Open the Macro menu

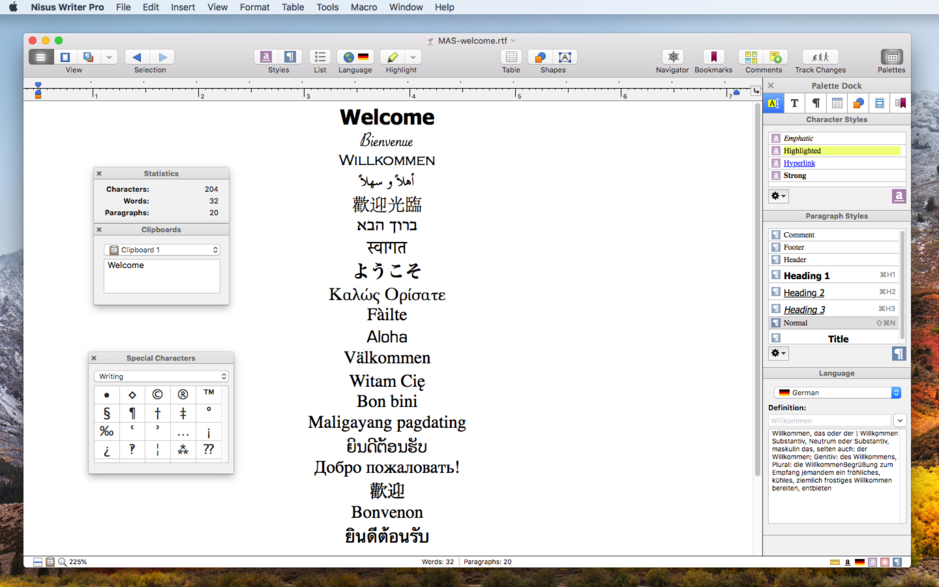tap(364, 7)
